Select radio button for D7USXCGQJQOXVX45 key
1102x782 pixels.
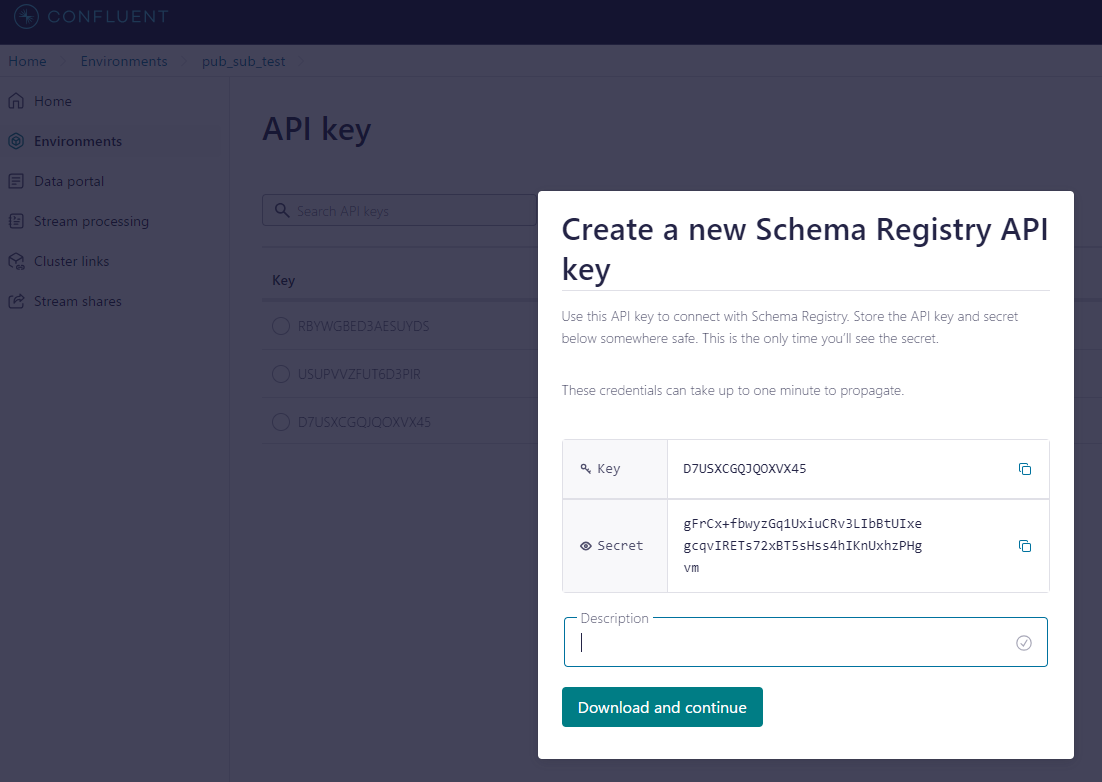pos(281,422)
